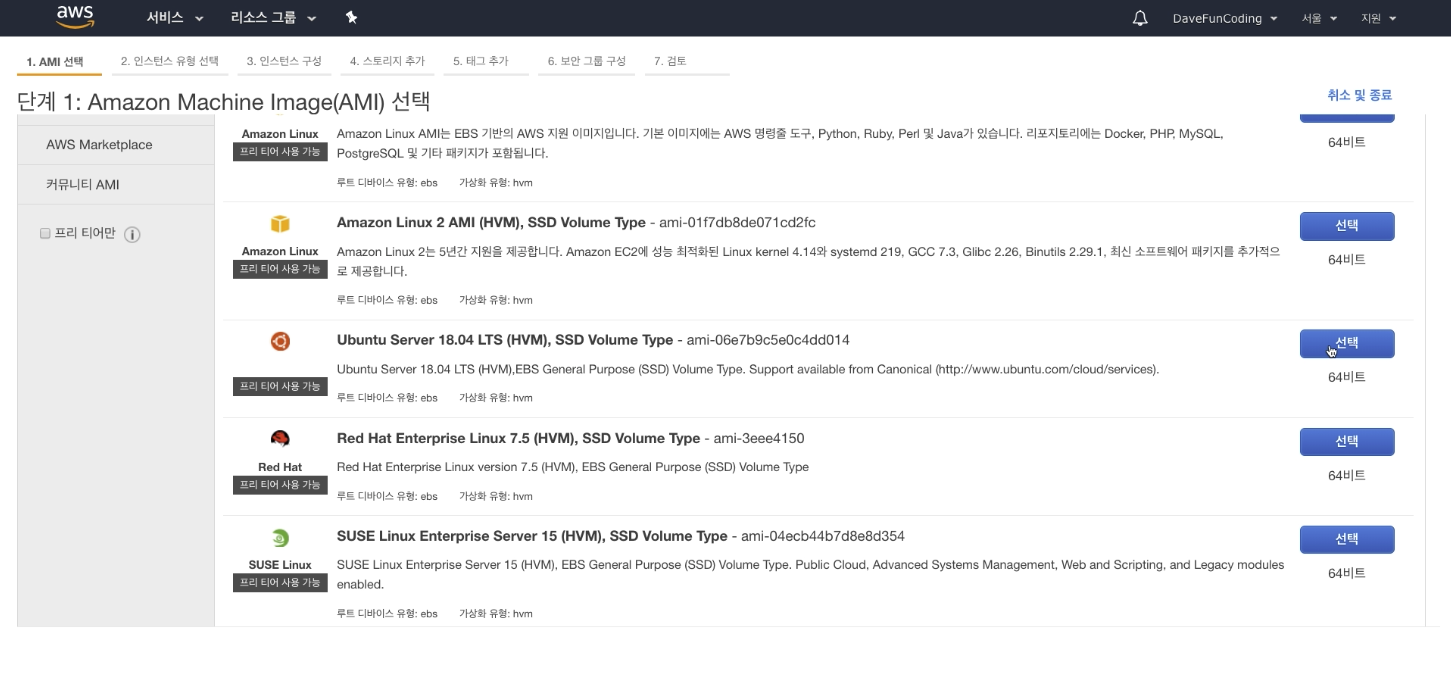Screen dimensions: 1451x684
Task: Select Red Hat Enterprise Linux 7.5 with 선택 button
Action: (1347, 441)
